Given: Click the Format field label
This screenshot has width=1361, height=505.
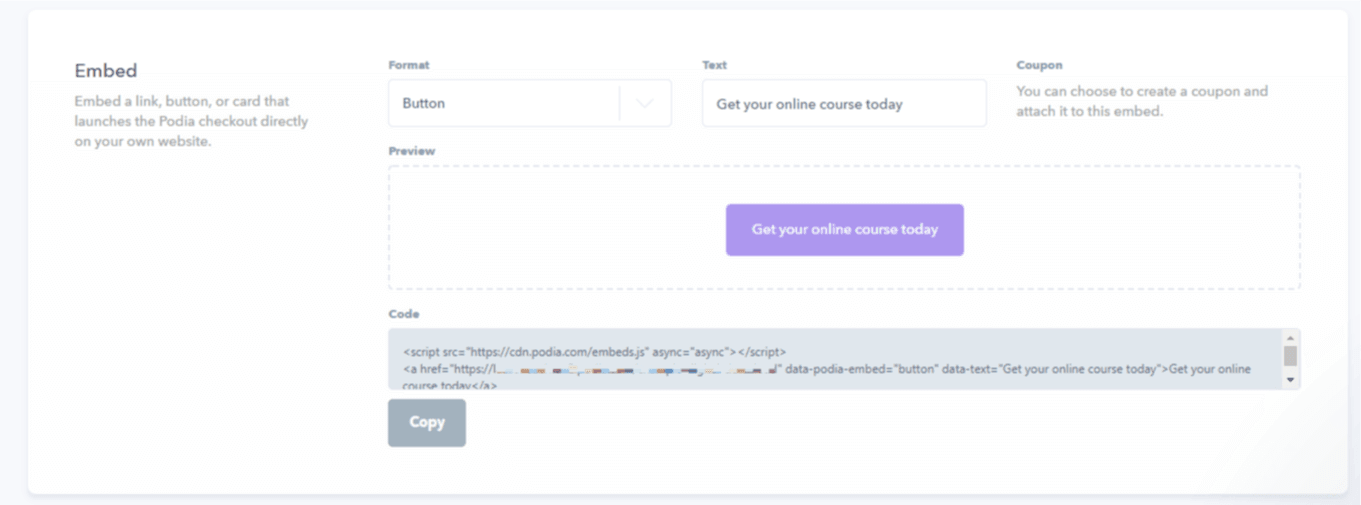Looking at the screenshot, I should [408, 65].
